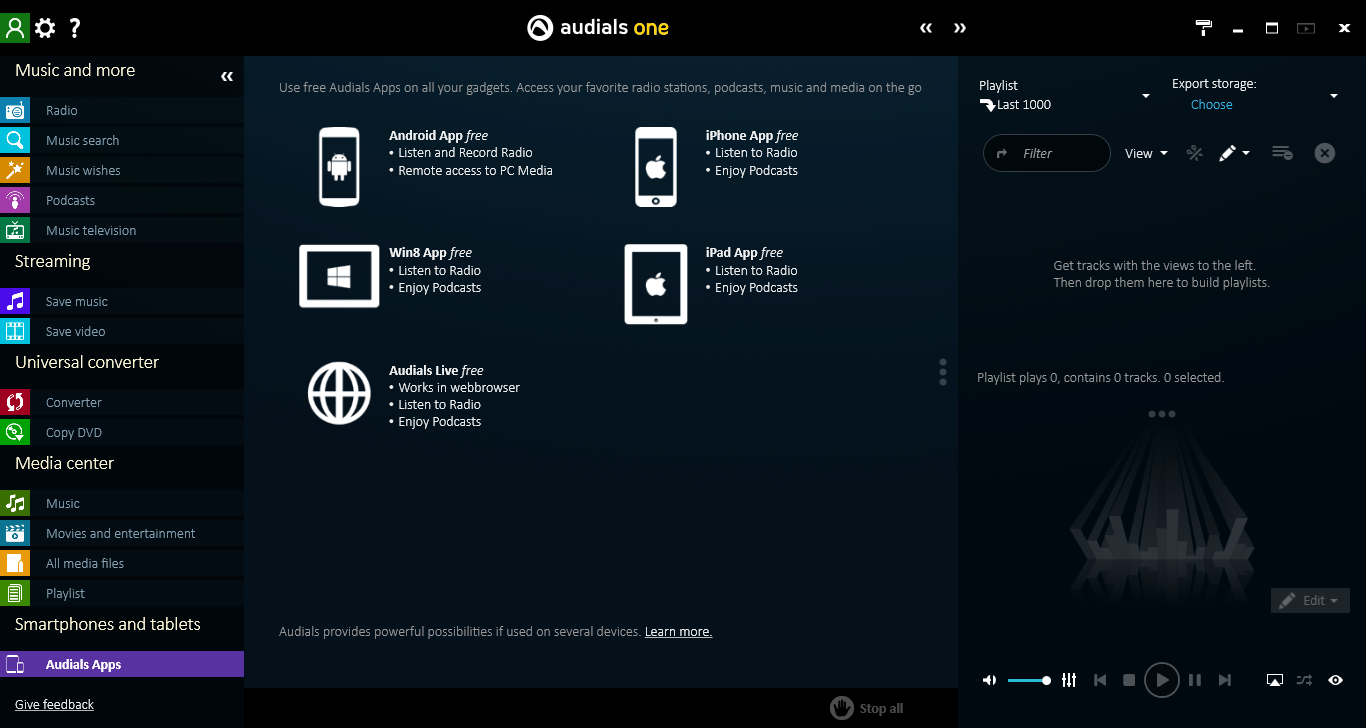This screenshot has height=728, width=1366.
Task: Click the Android phone app icon
Action: [x=339, y=167]
